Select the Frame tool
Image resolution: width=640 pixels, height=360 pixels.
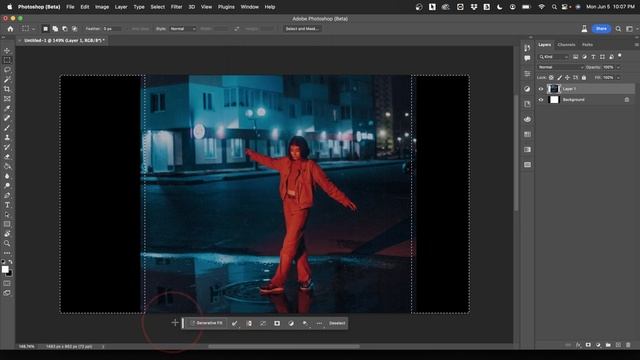pyautogui.click(x=7, y=99)
